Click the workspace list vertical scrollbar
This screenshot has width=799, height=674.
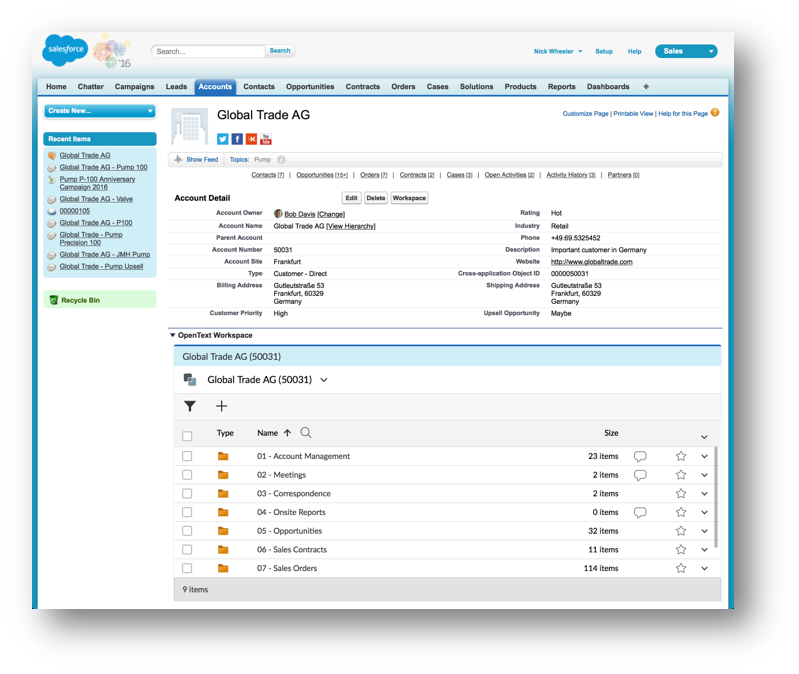coord(716,500)
